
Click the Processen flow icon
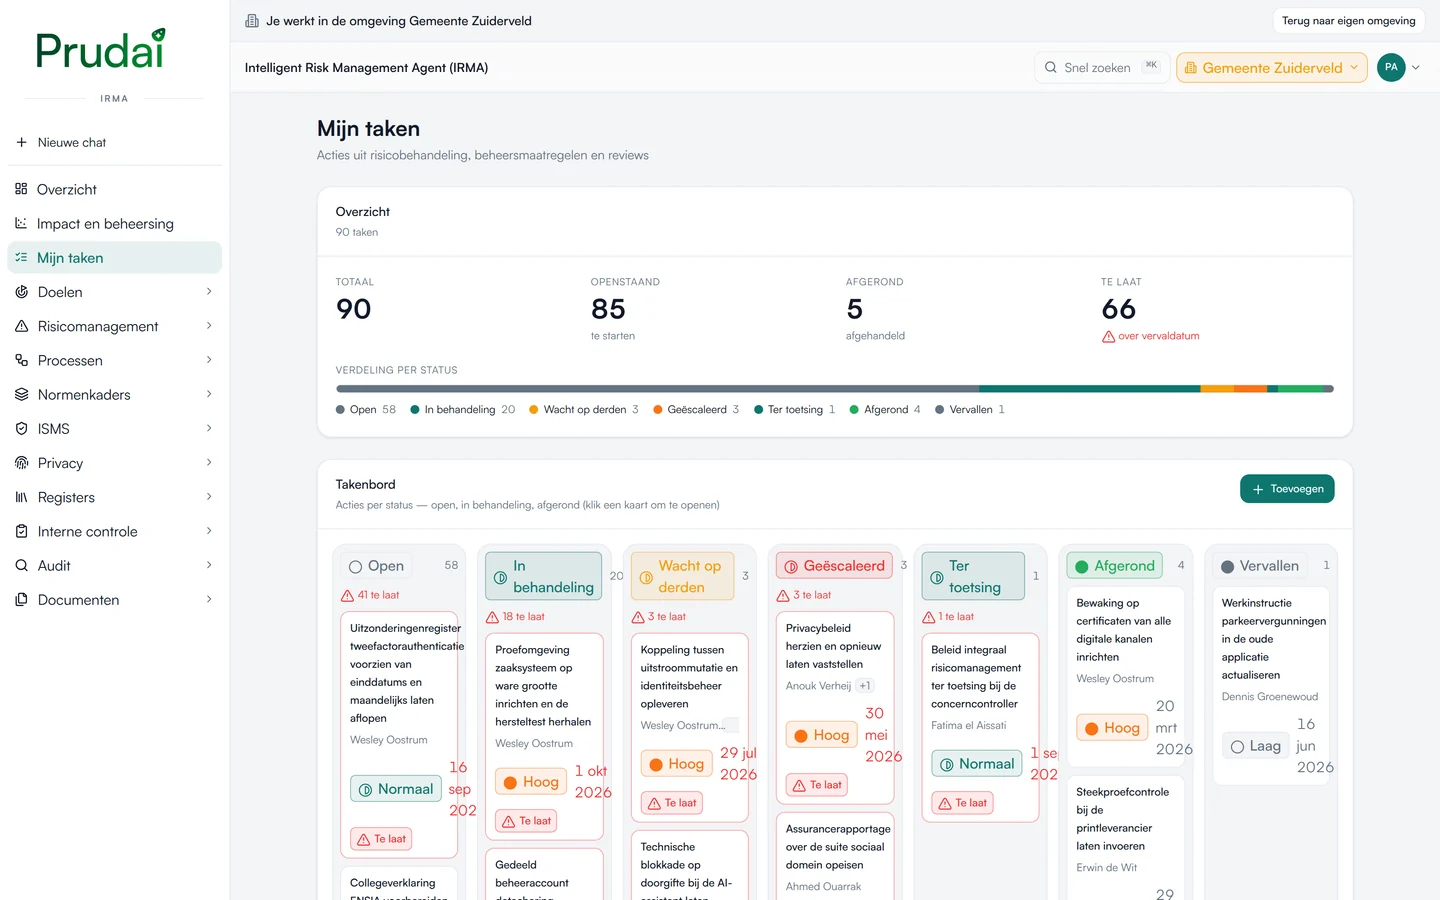coord(21,360)
